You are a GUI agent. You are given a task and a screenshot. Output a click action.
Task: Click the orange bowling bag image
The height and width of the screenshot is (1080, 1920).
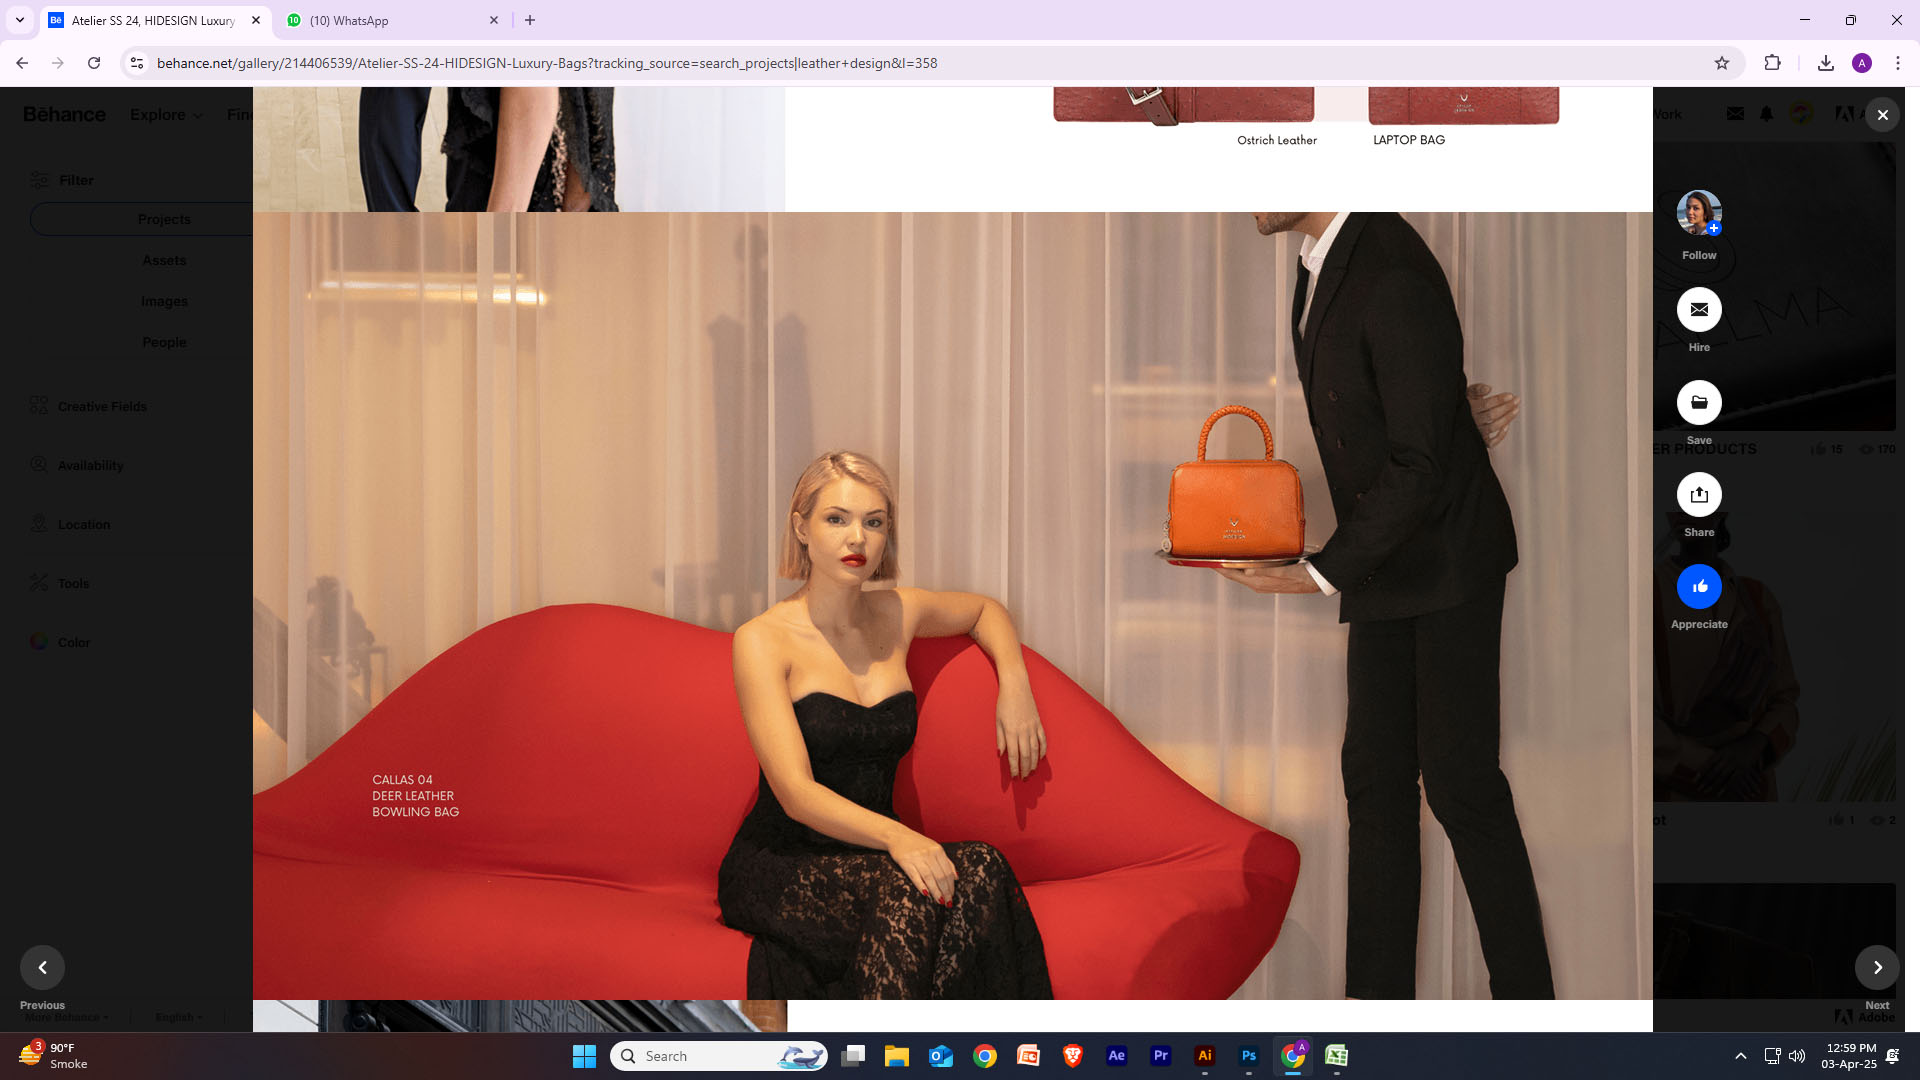click(x=1237, y=490)
